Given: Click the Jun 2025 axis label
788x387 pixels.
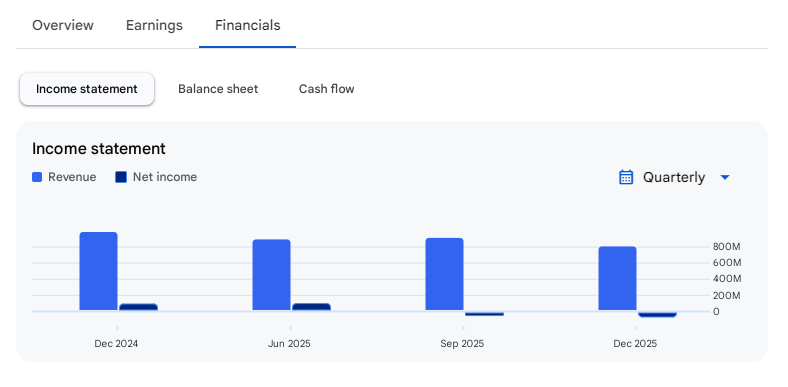Looking at the screenshot, I should (x=289, y=344).
